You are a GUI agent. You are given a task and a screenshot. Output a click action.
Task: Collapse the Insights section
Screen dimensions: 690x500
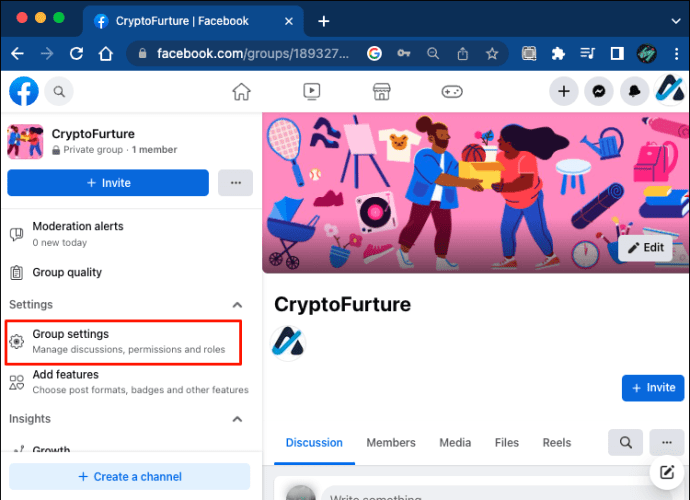click(x=237, y=419)
